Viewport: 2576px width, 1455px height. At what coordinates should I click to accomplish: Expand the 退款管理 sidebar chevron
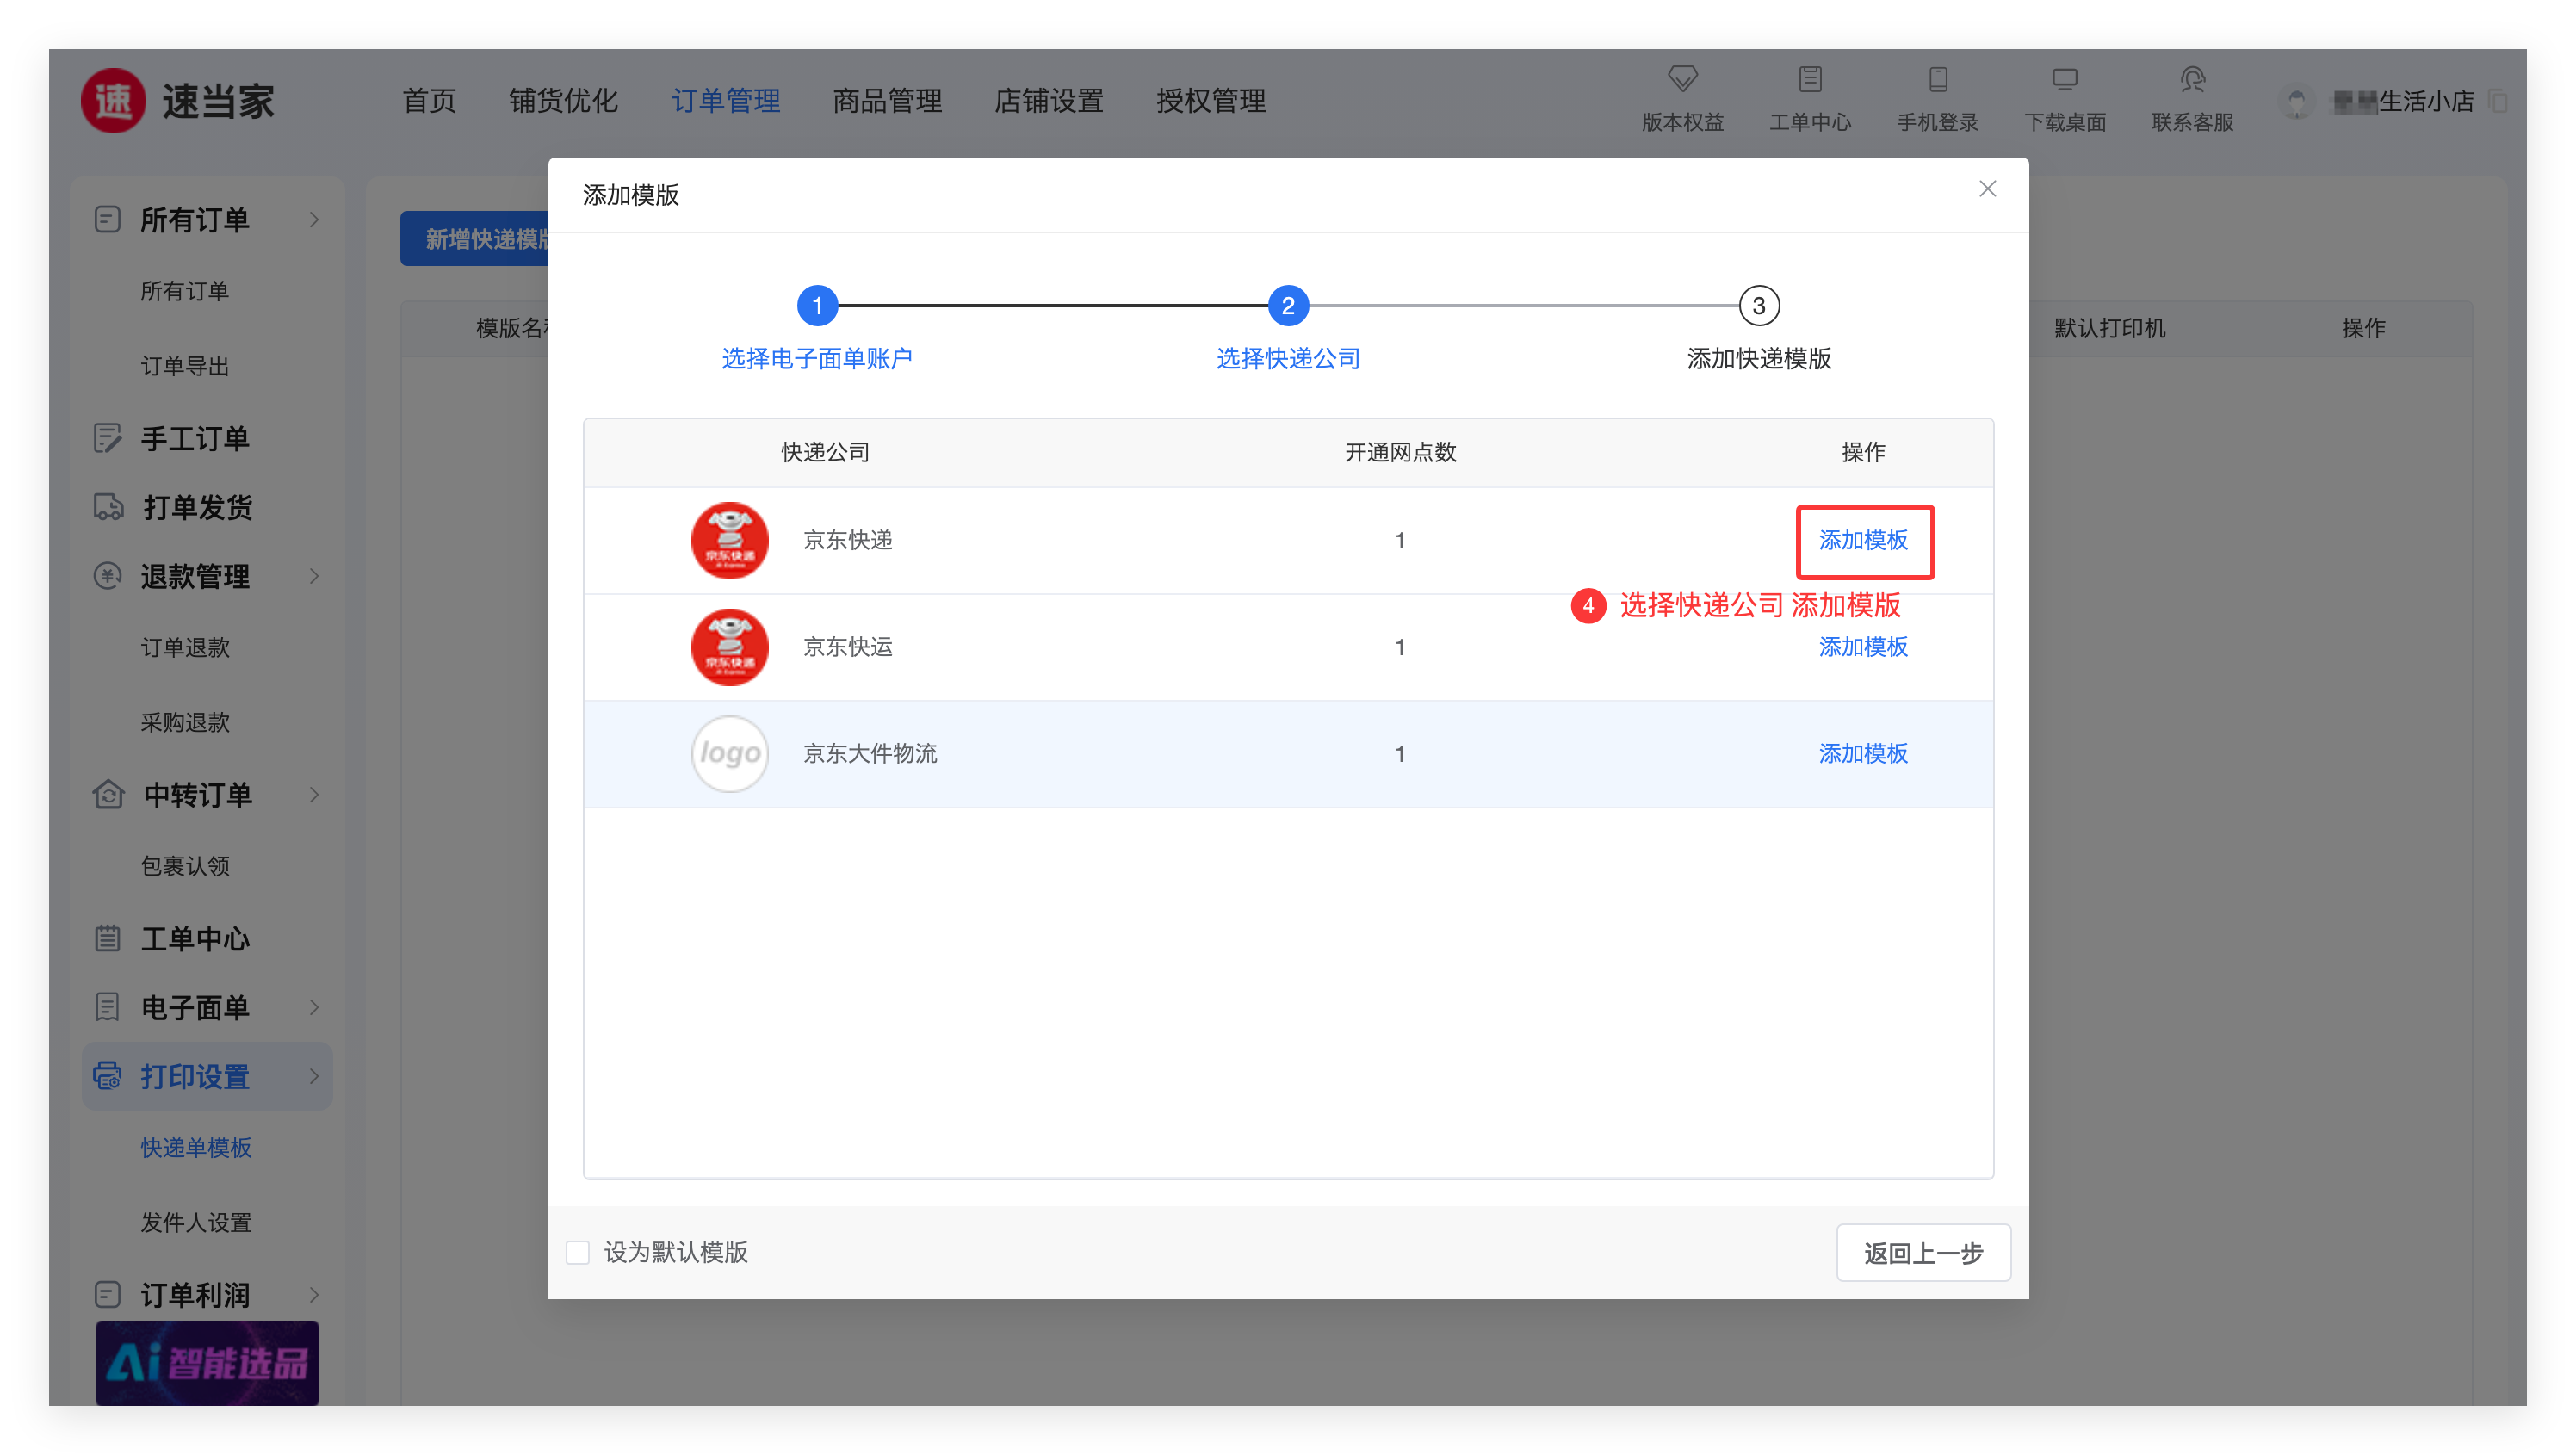tap(314, 576)
